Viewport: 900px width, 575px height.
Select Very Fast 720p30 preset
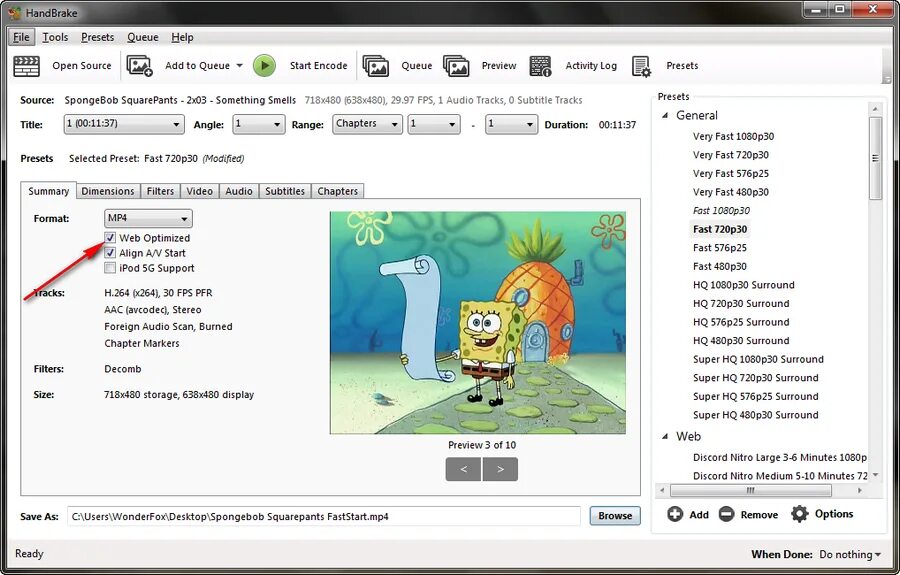point(731,154)
